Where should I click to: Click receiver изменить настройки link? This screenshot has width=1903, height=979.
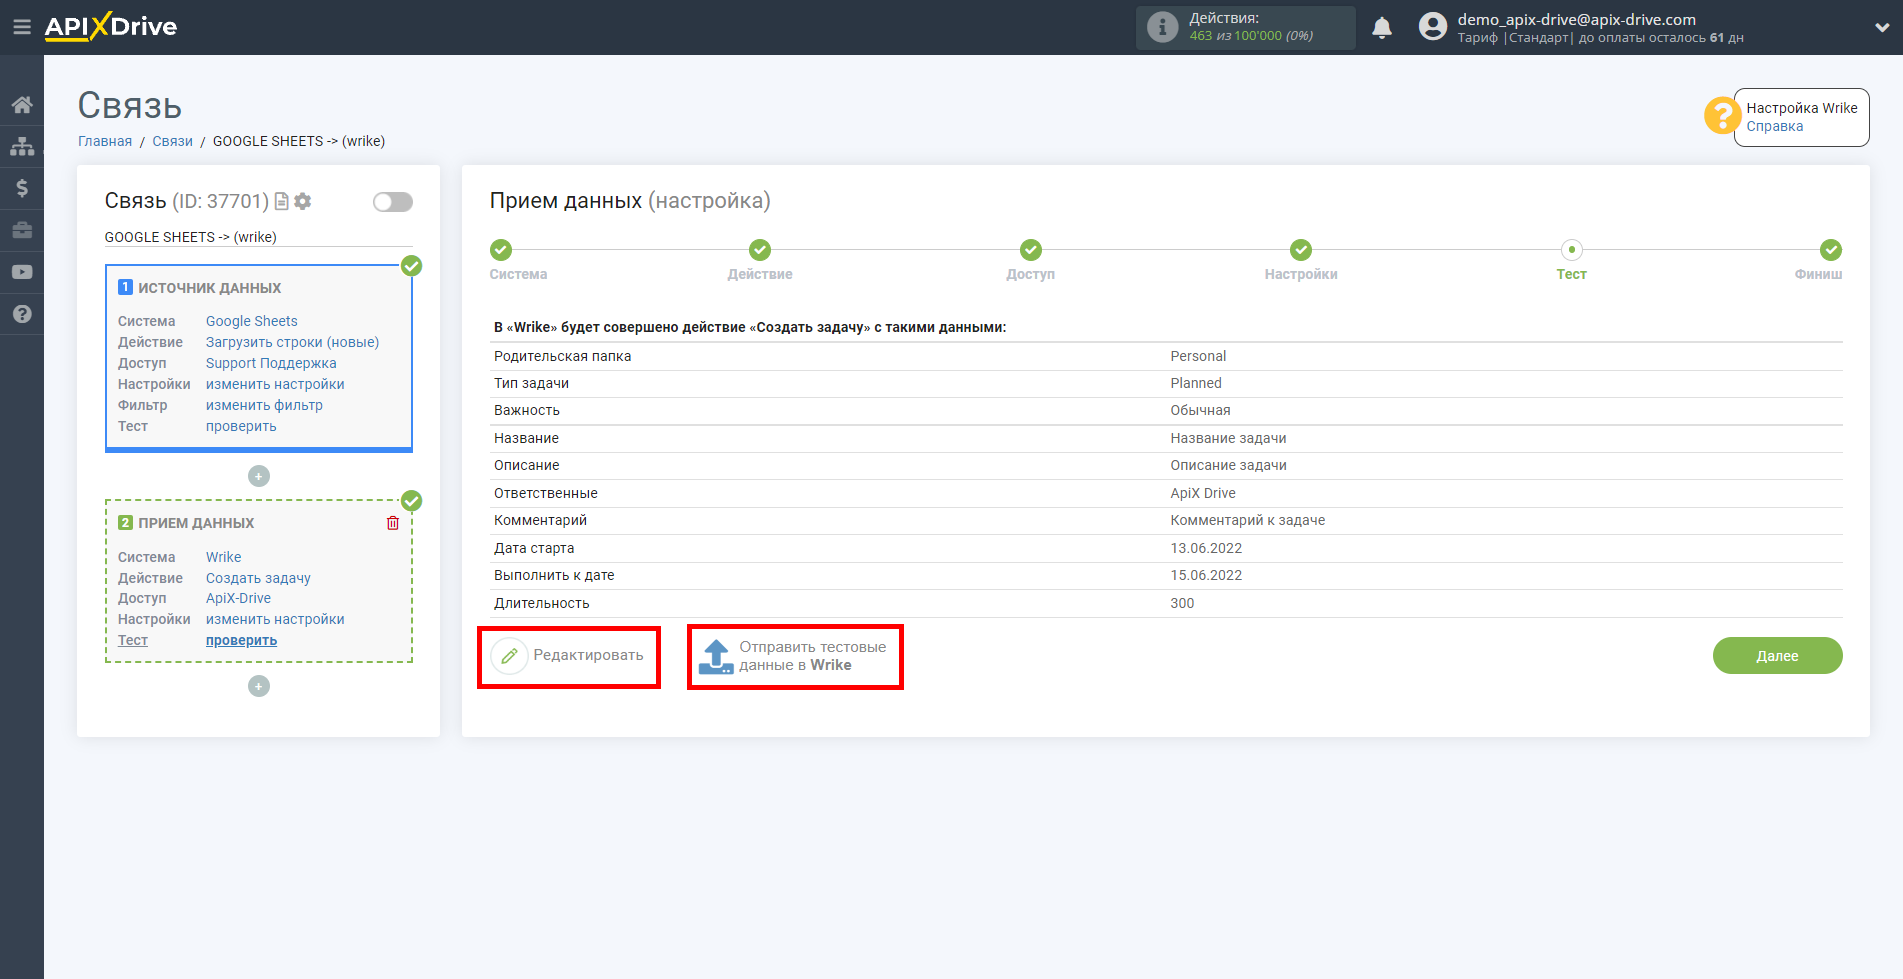tap(275, 619)
